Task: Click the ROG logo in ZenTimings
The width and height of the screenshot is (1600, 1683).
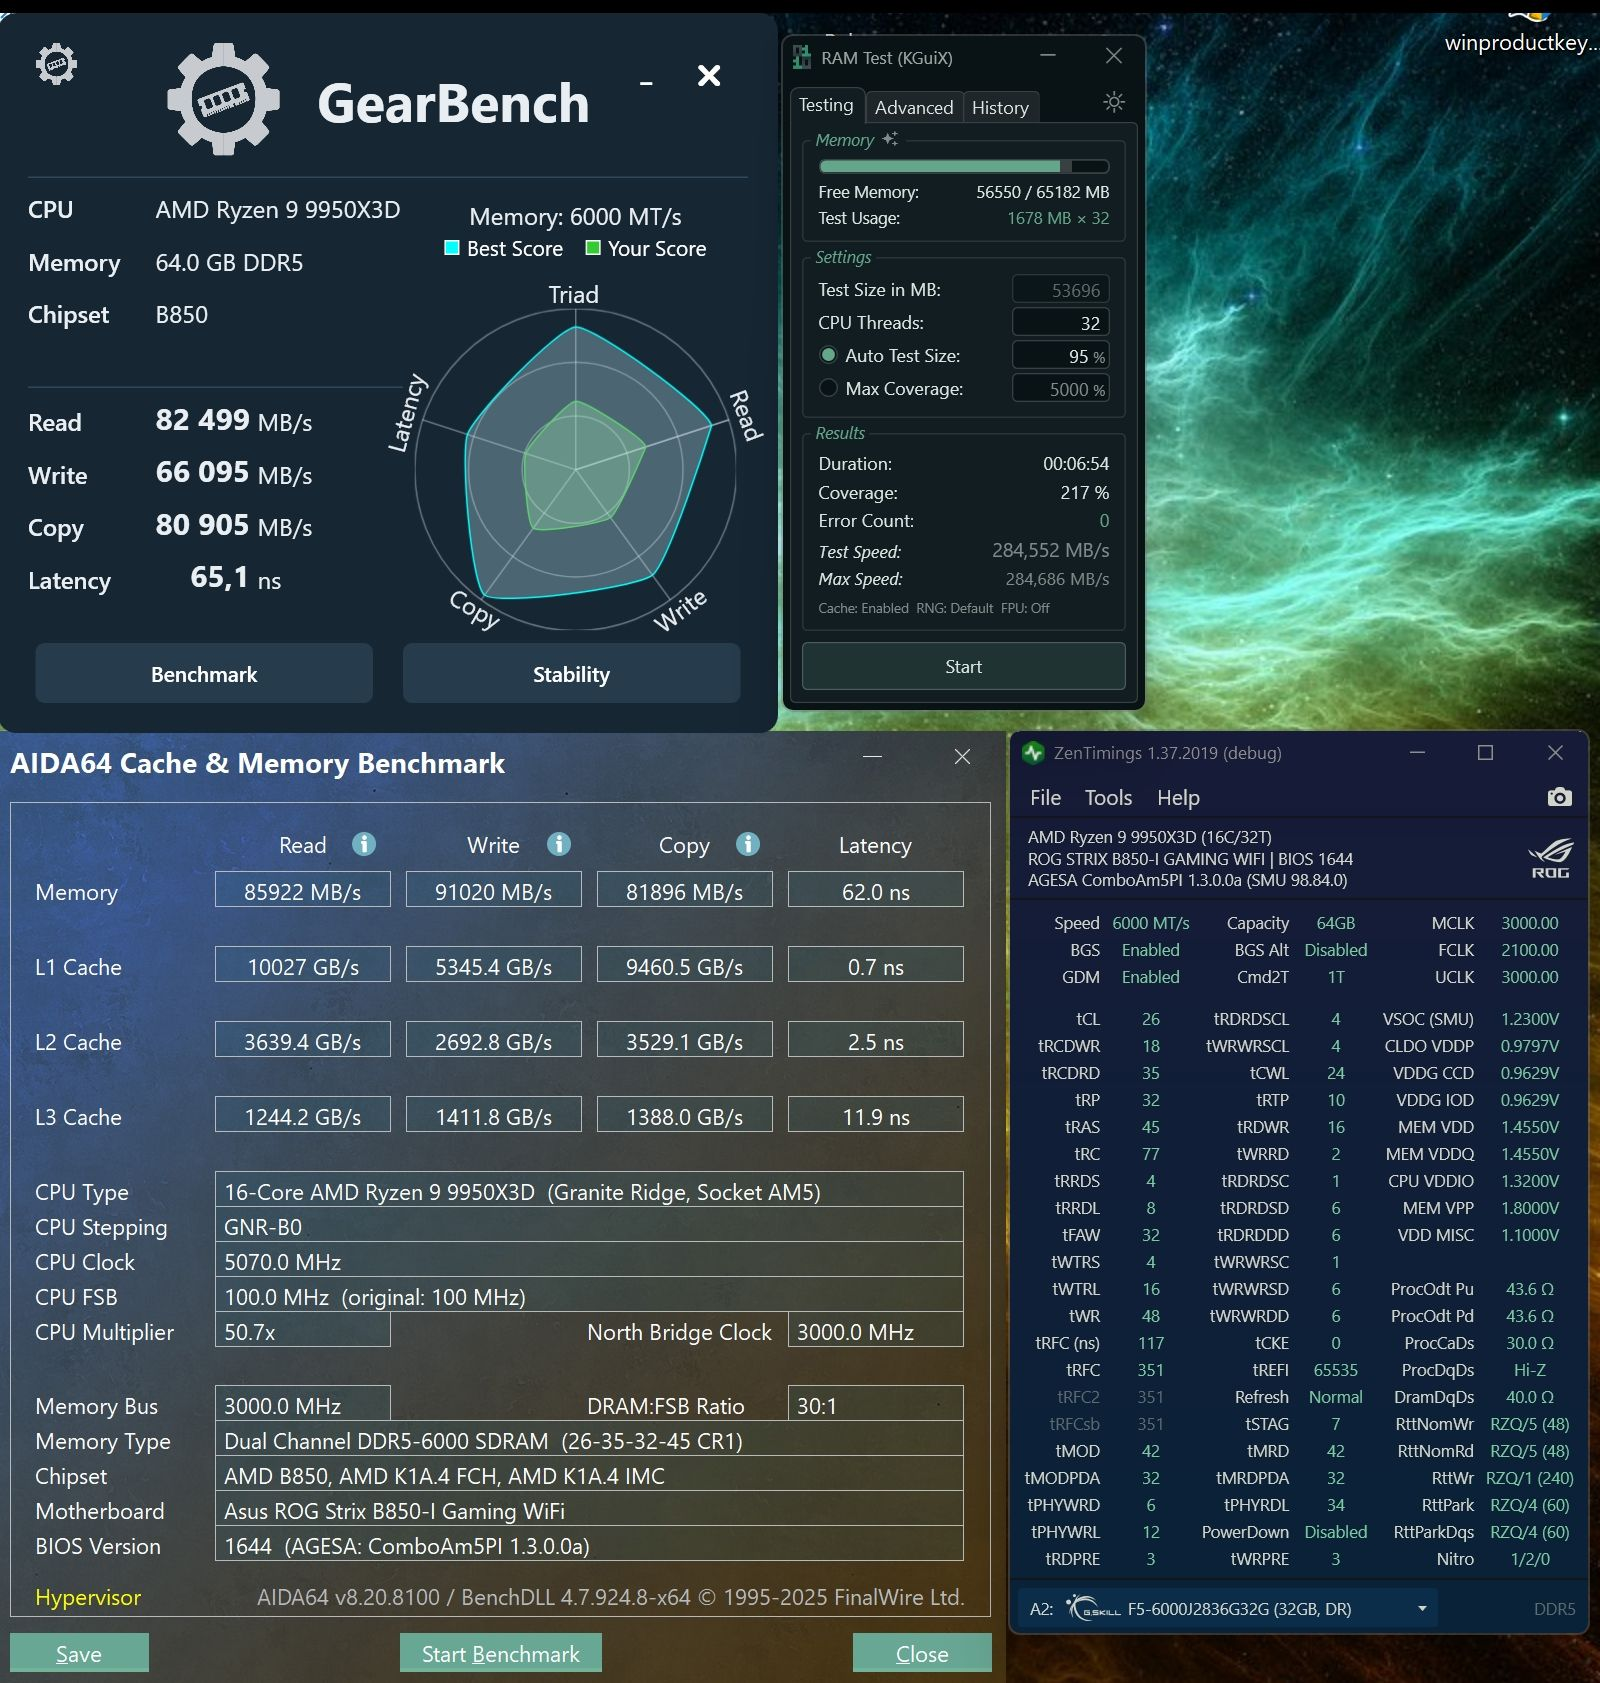Action: click(x=1550, y=858)
